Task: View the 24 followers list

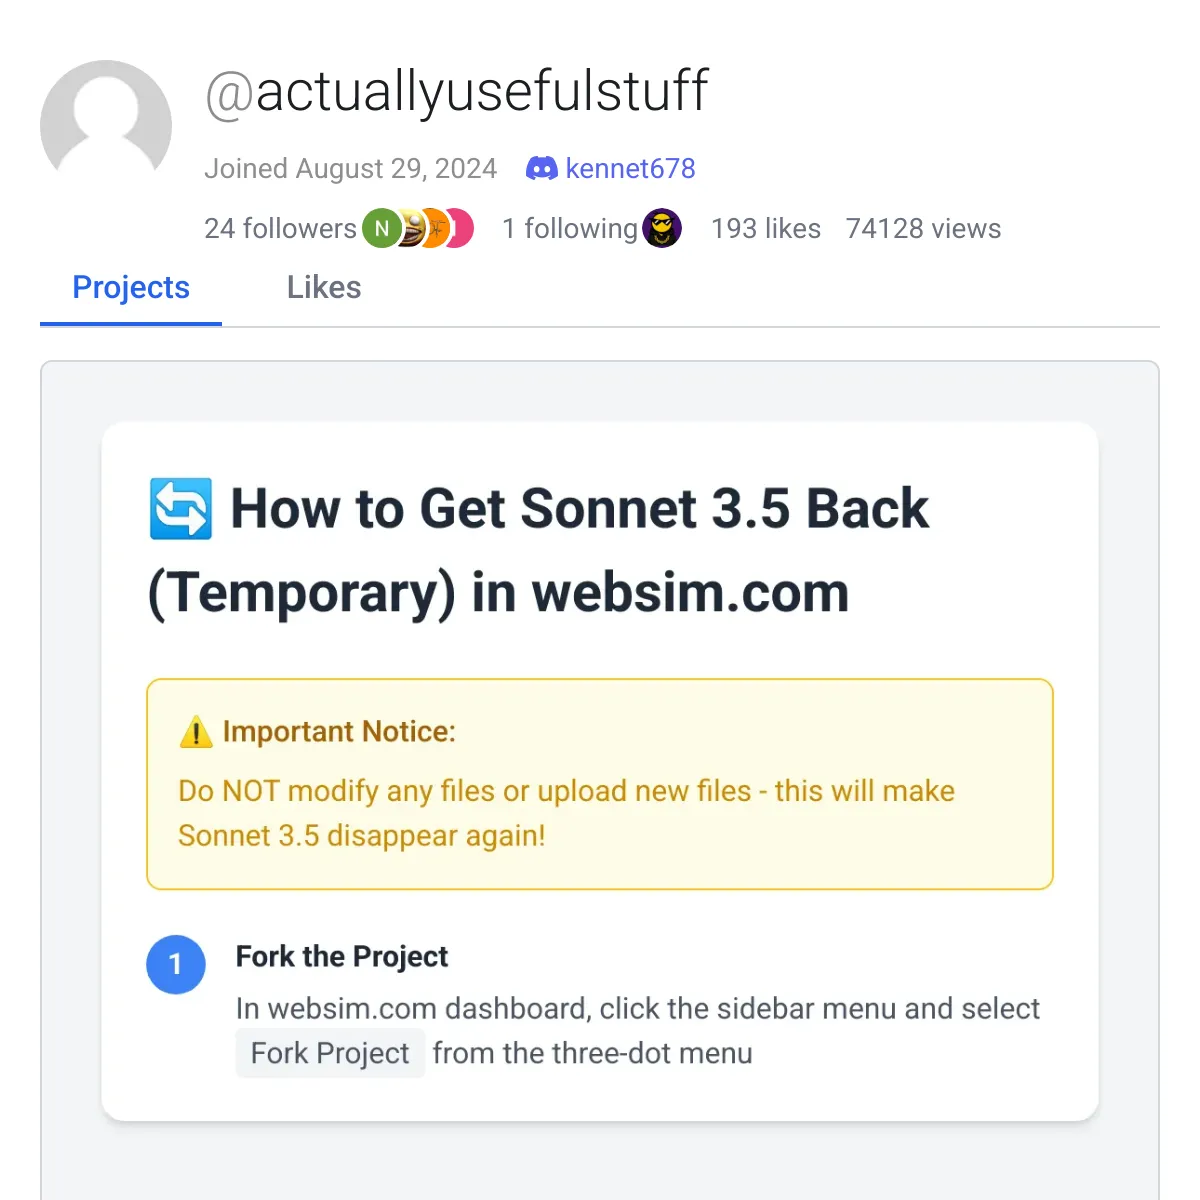Action: [280, 229]
